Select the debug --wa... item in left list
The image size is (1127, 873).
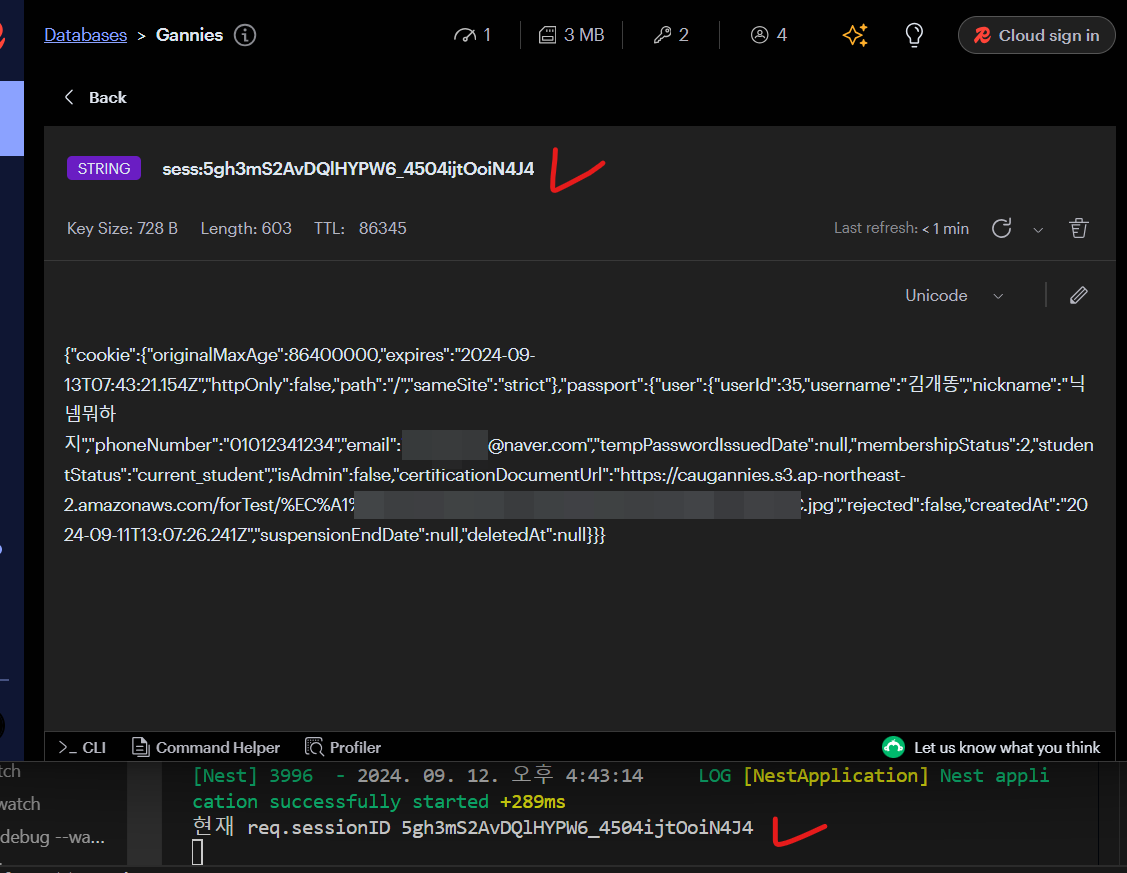click(x=52, y=837)
